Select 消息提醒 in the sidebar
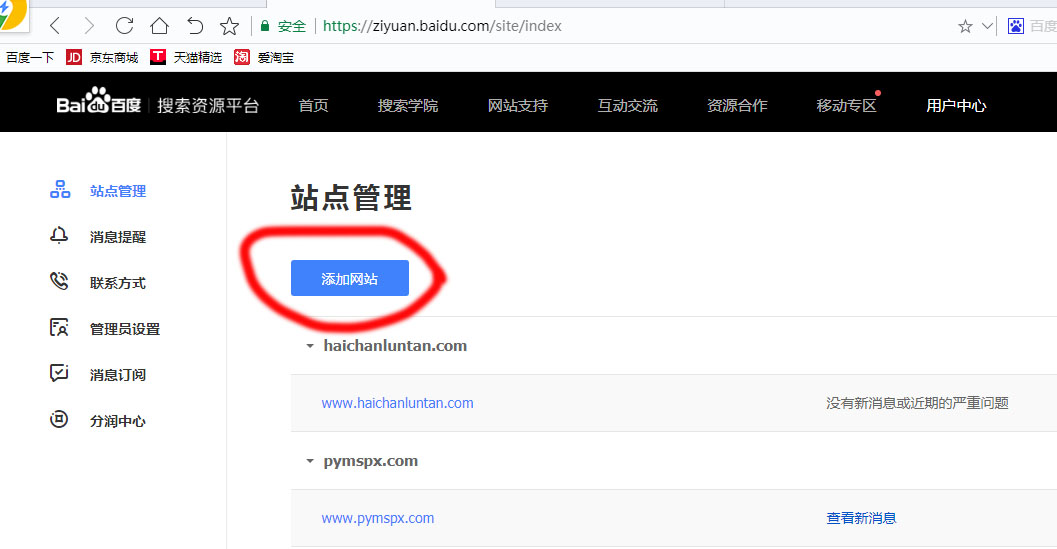The width and height of the screenshot is (1057, 549). [118, 237]
